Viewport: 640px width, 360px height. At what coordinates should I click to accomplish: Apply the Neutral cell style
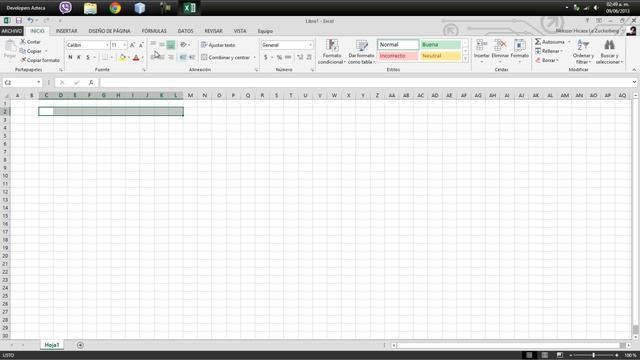tap(440, 56)
